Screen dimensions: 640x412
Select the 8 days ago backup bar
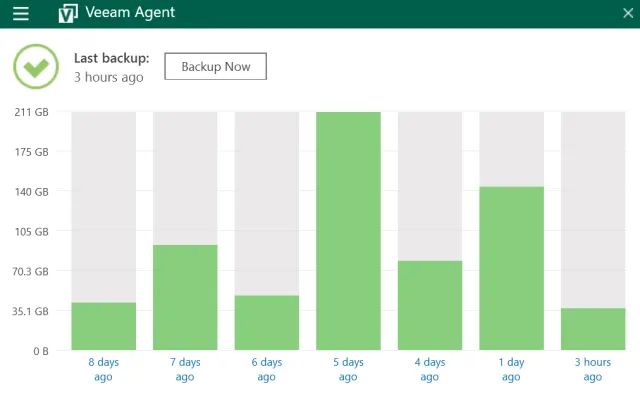click(104, 325)
